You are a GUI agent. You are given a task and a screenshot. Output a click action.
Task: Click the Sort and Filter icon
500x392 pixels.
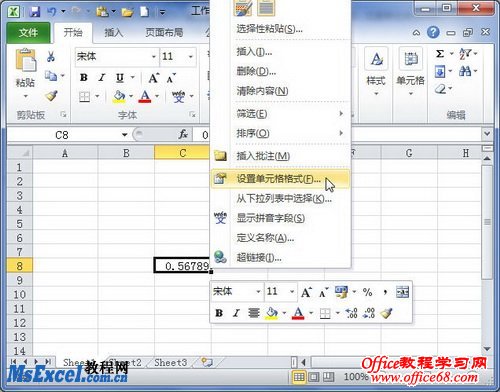[464, 54]
